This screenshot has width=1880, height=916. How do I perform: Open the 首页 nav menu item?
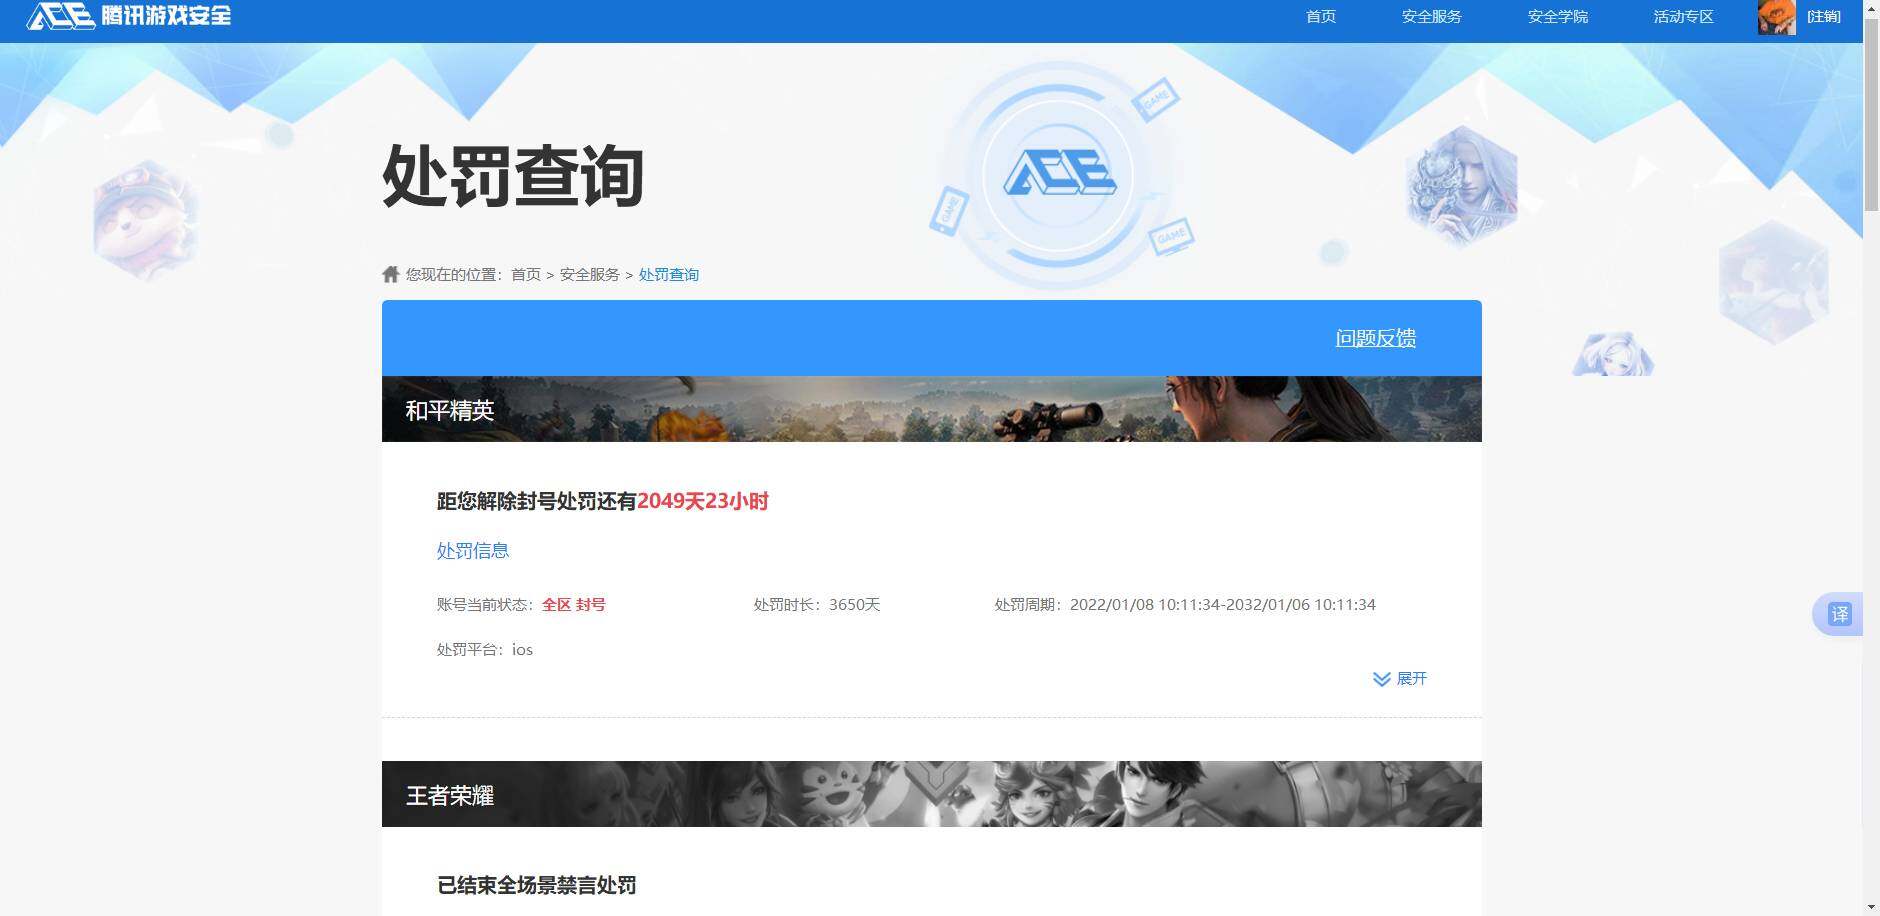point(1321,17)
